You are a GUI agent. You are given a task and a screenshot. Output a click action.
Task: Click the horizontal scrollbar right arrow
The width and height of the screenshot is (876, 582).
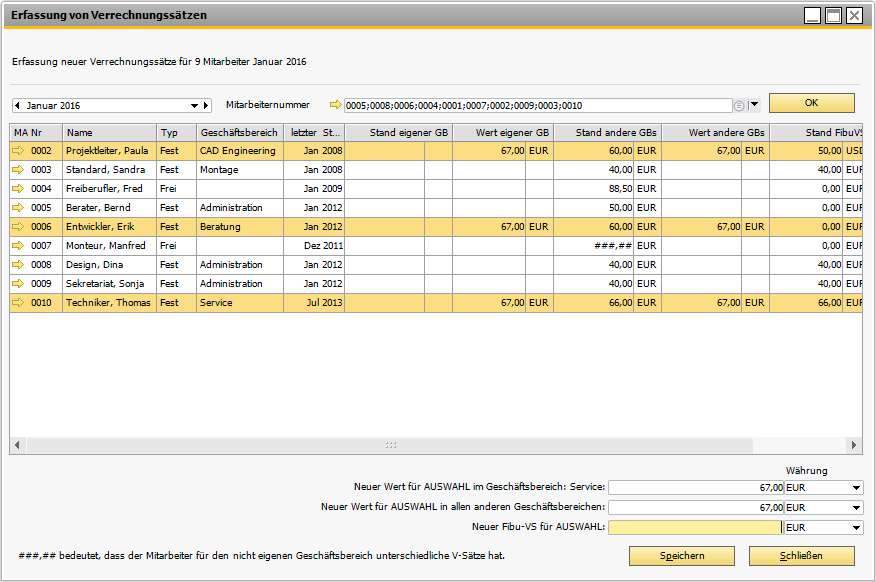coord(854,445)
